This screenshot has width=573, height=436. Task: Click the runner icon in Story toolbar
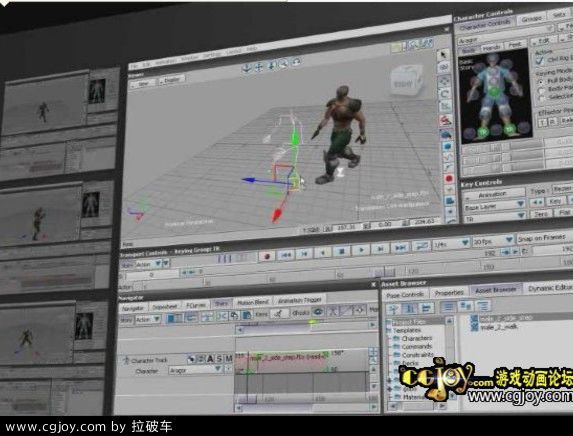pos(279,313)
